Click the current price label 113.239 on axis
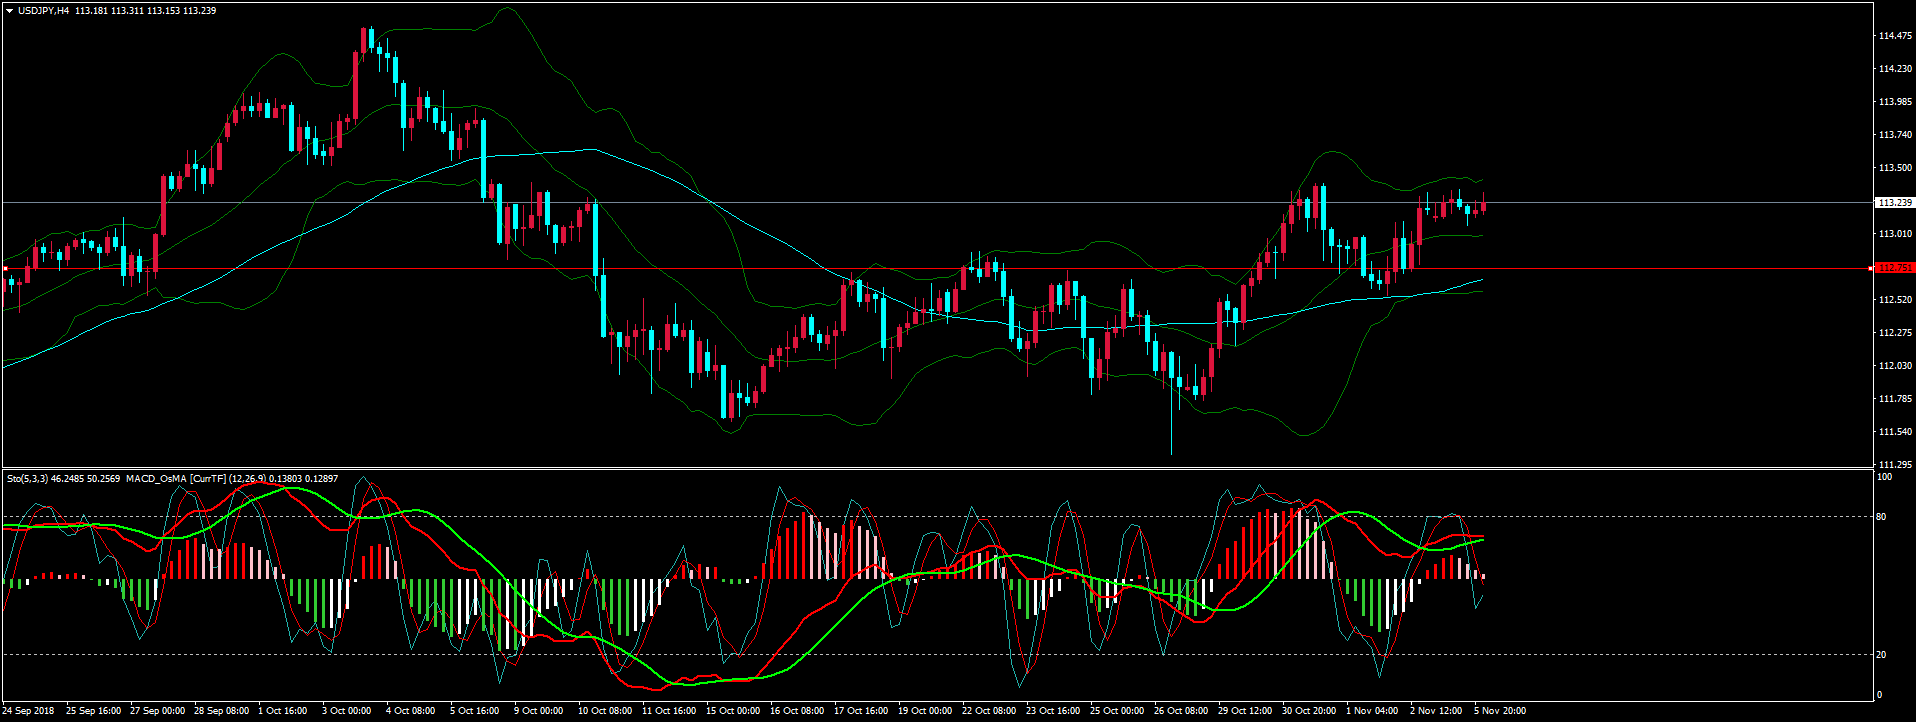1916x722 pixels. [1895, 202]
